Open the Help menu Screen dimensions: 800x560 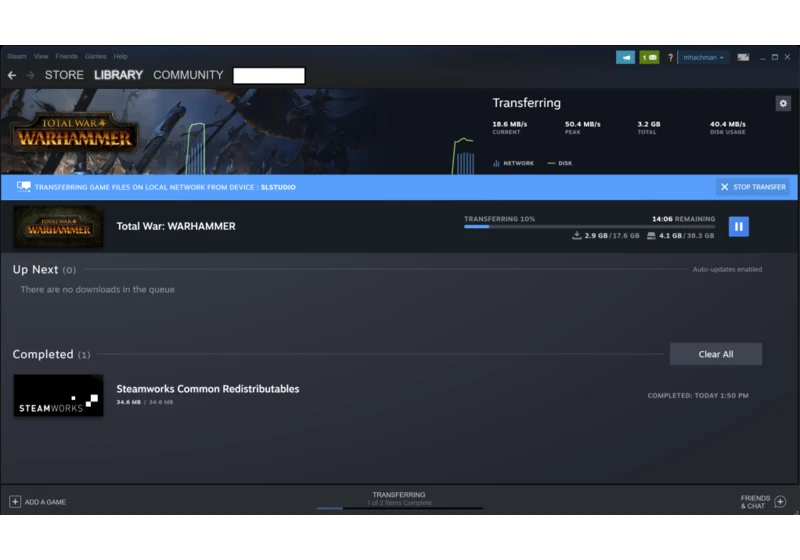pyautogui.click(x=120, y=56)
